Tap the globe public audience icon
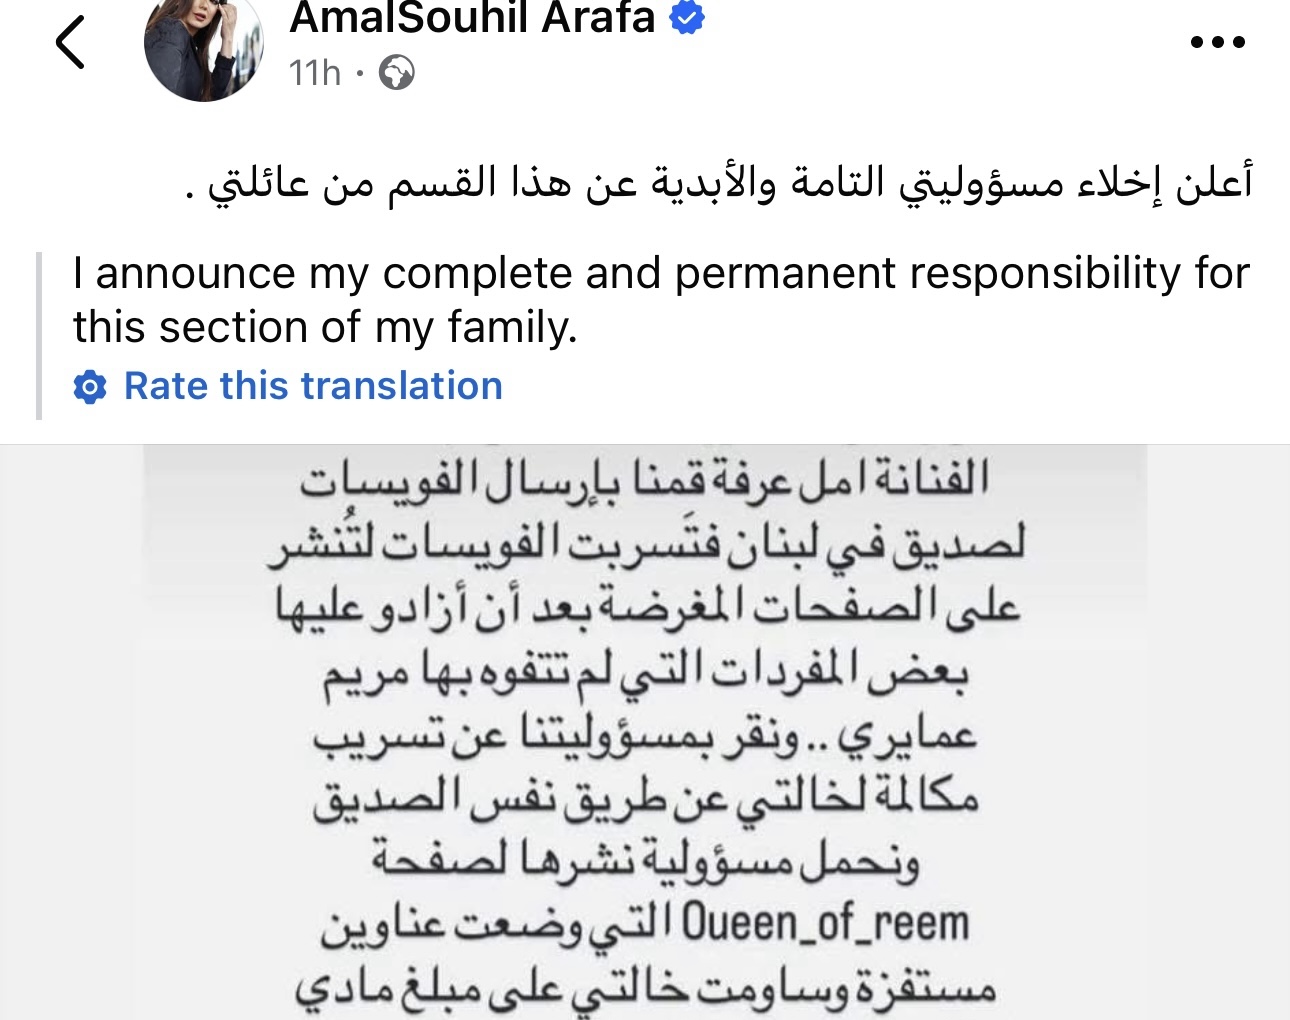Screen dimensions: 1290x1020 coord(396,73)
